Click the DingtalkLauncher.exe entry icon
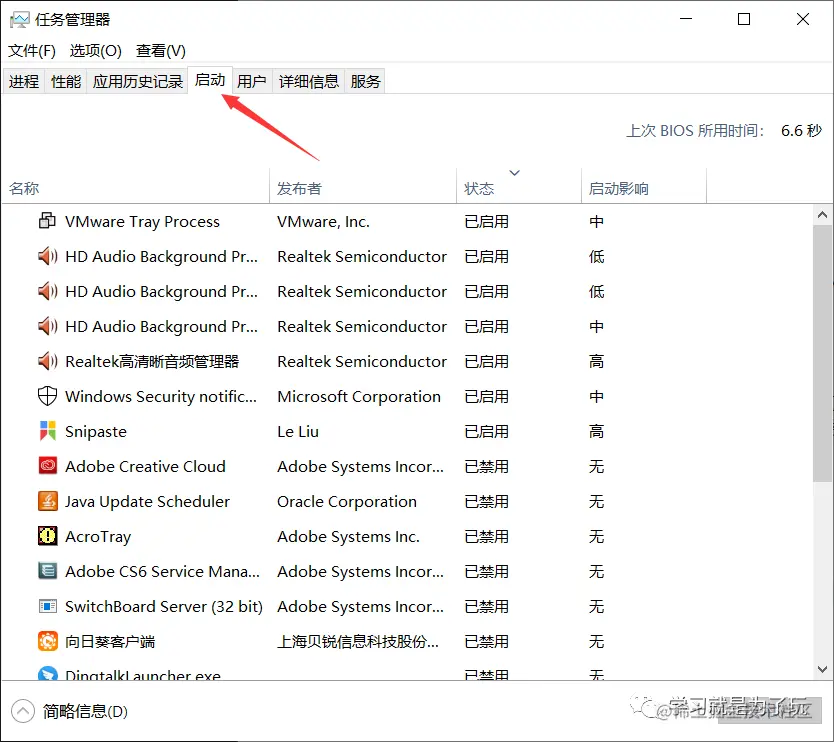Image resolution: width=834 pixels, height=742 pixels. pos(47,674)
